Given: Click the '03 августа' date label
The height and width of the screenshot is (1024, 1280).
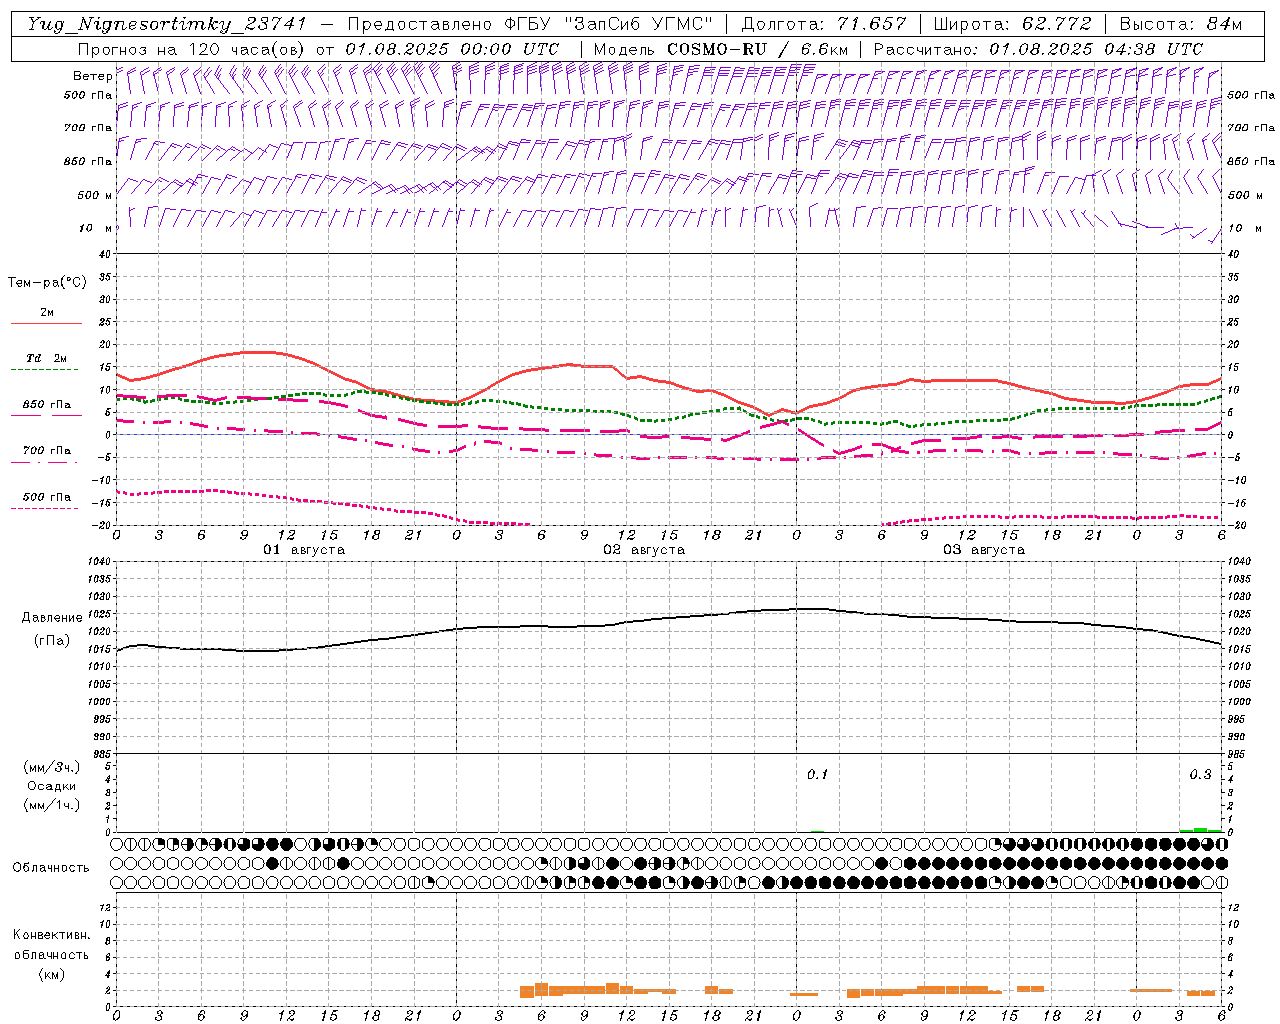Looking at the screenshot, I should [984, 550].
